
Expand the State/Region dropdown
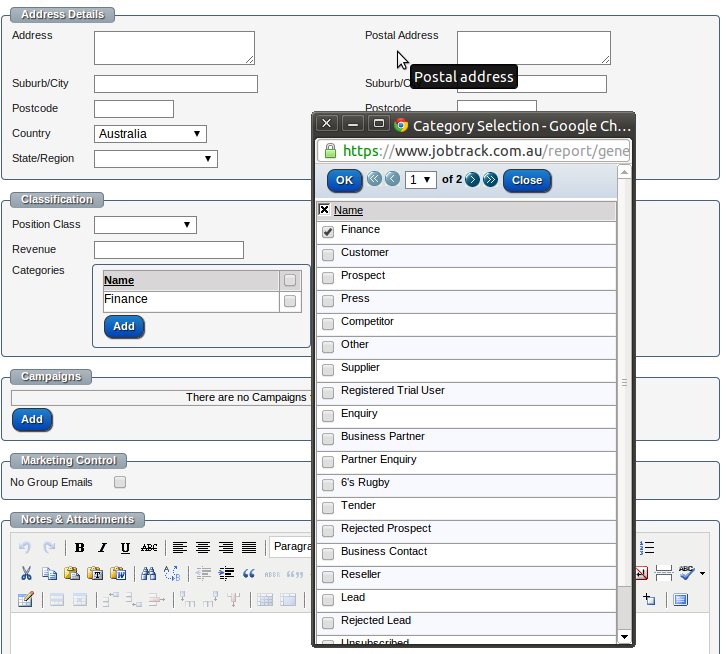pos(155,159)
